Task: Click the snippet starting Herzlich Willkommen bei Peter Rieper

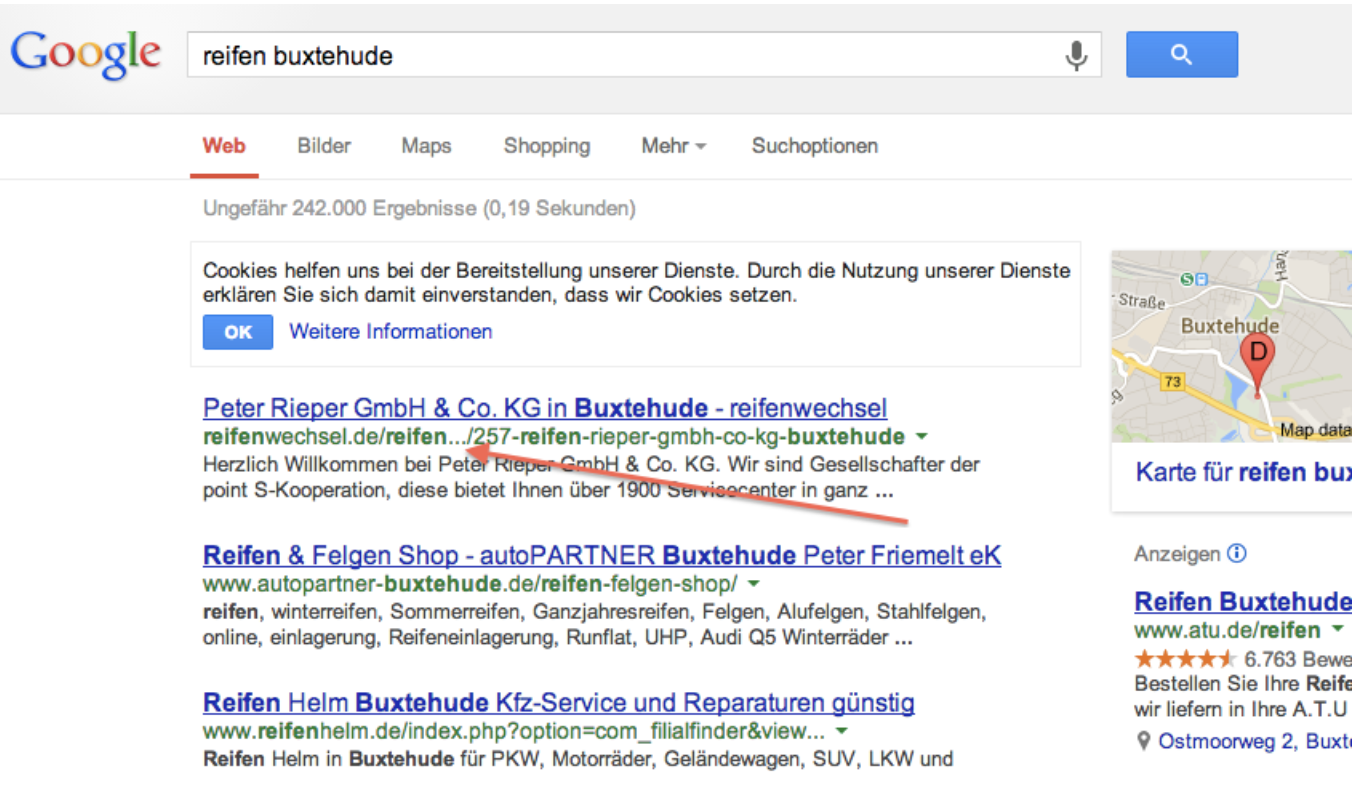Action: tap(591, 478)
